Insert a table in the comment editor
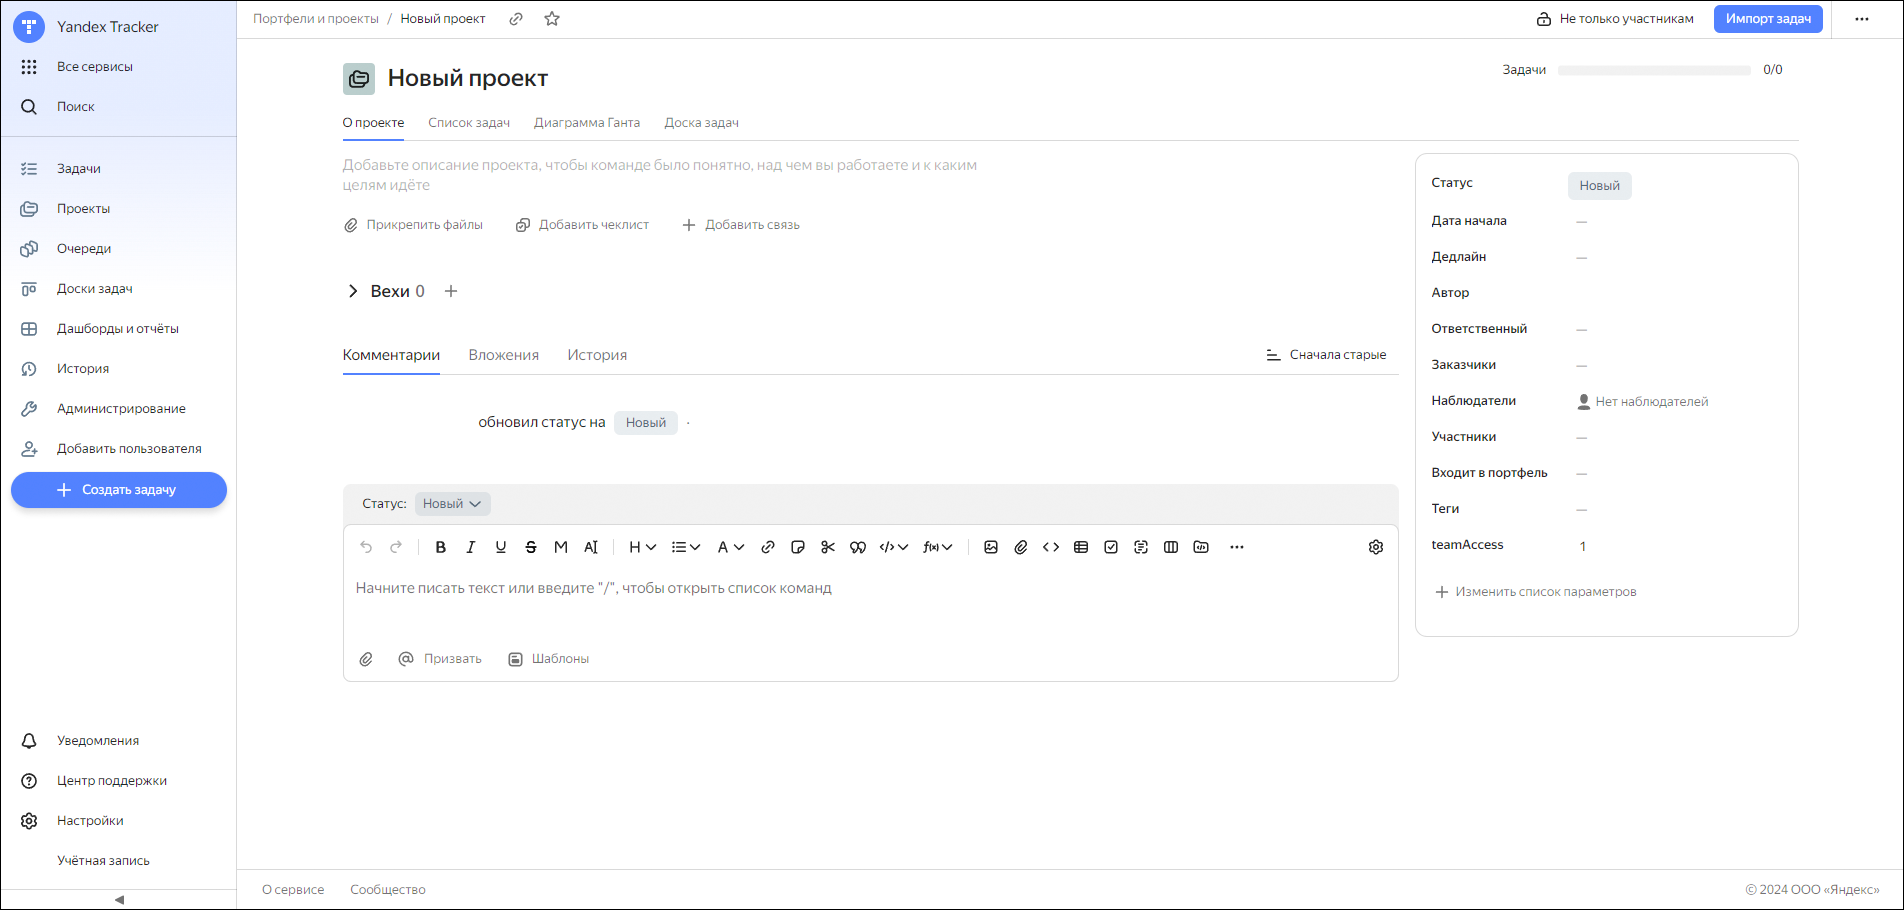 (1081, 547)
